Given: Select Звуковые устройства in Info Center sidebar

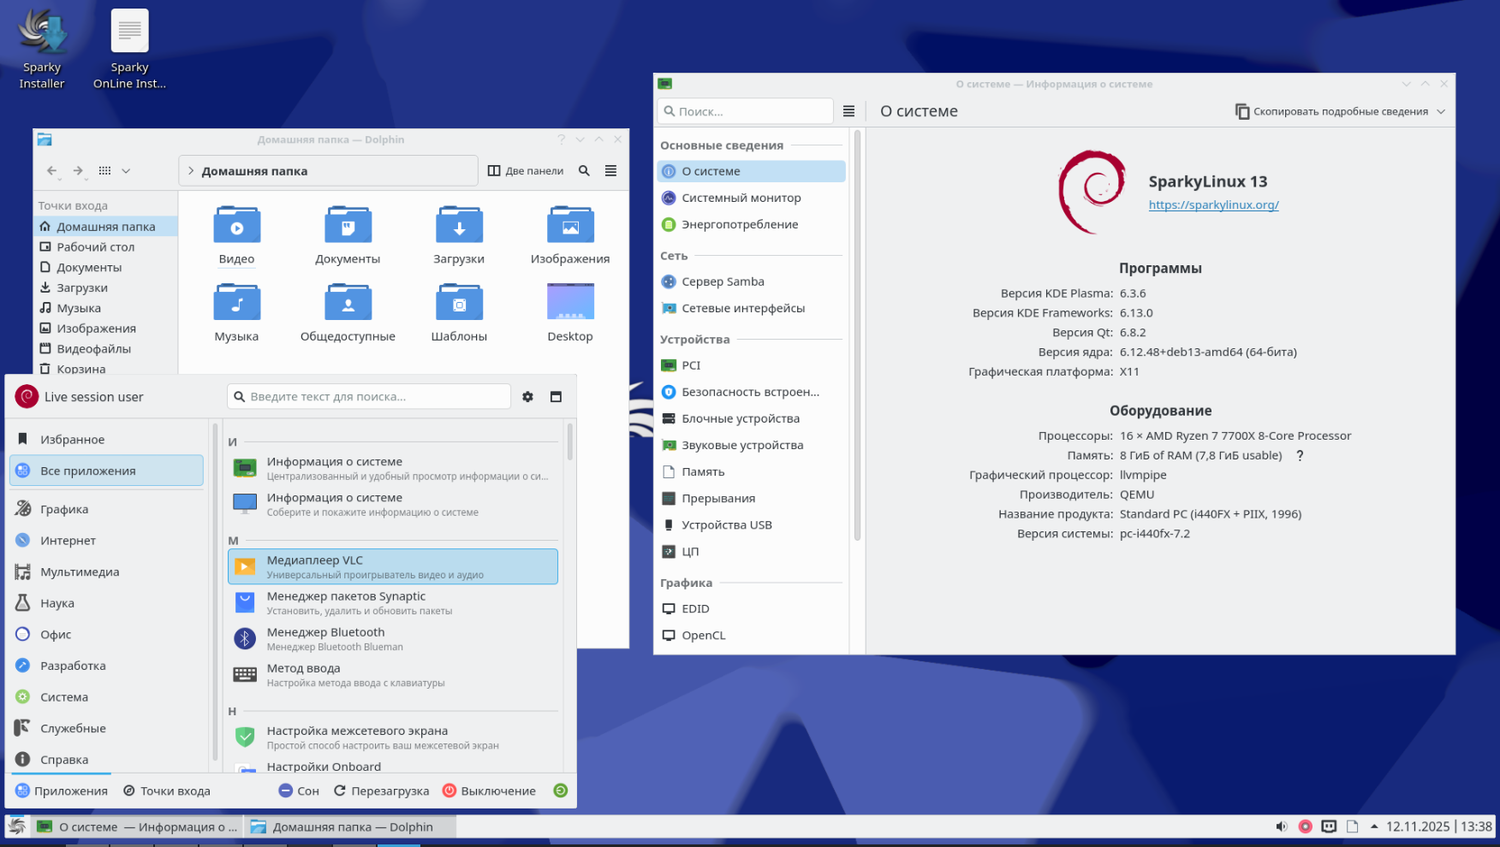Looking at the screenshot, I should coord(751,445).
